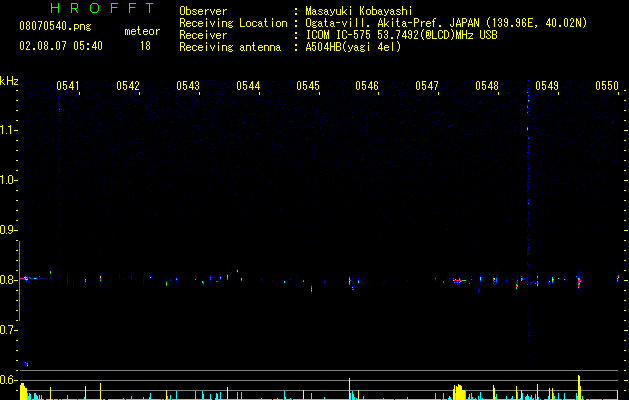Click the 0548 time marker
Viewport: 629px width, 400px height.
tap(487, 86)
